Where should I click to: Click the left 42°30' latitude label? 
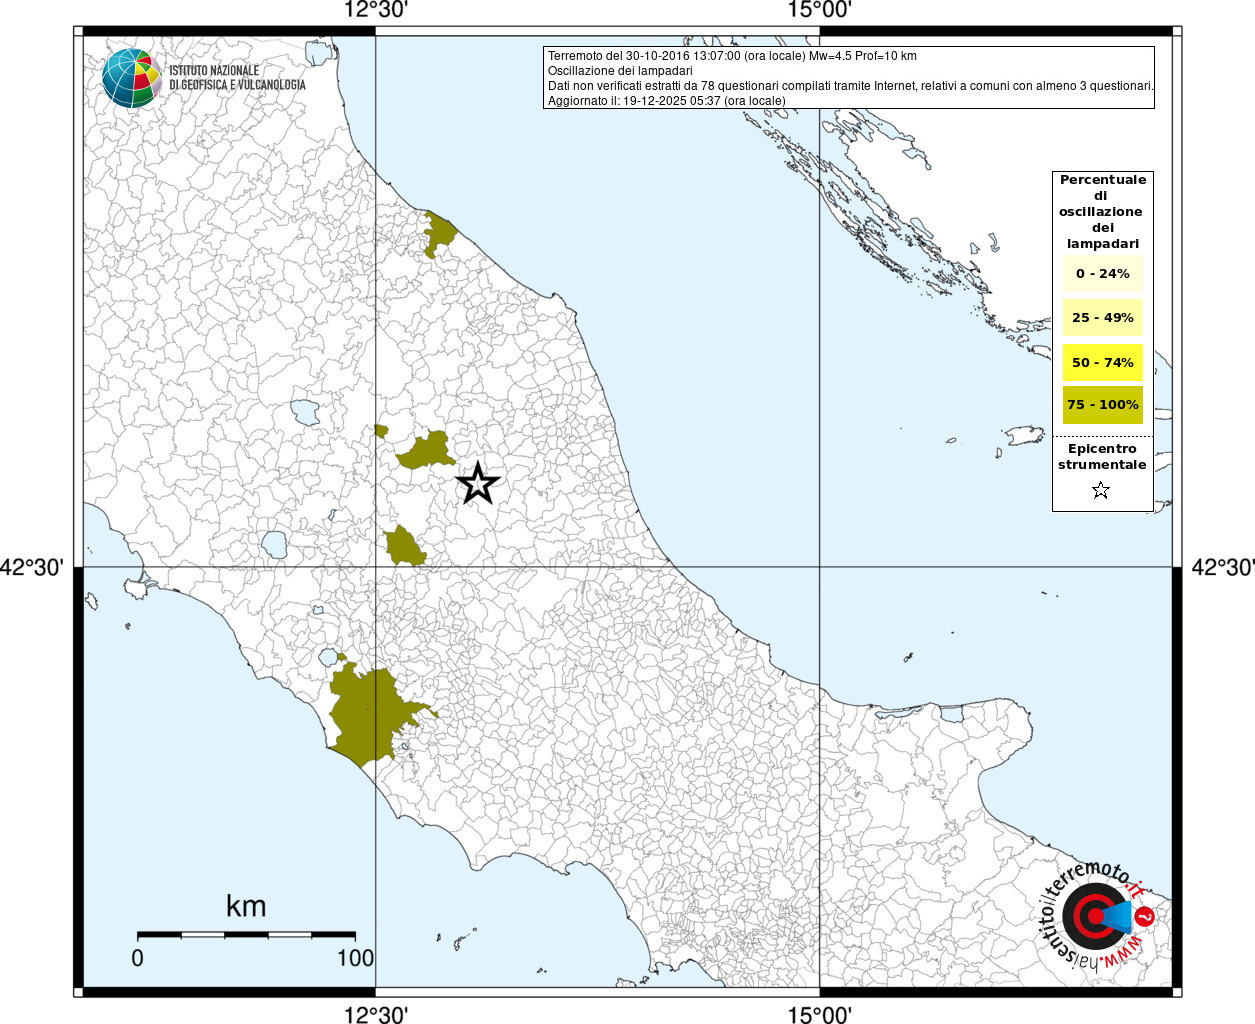pyautogui.click(x=33, y=567)
